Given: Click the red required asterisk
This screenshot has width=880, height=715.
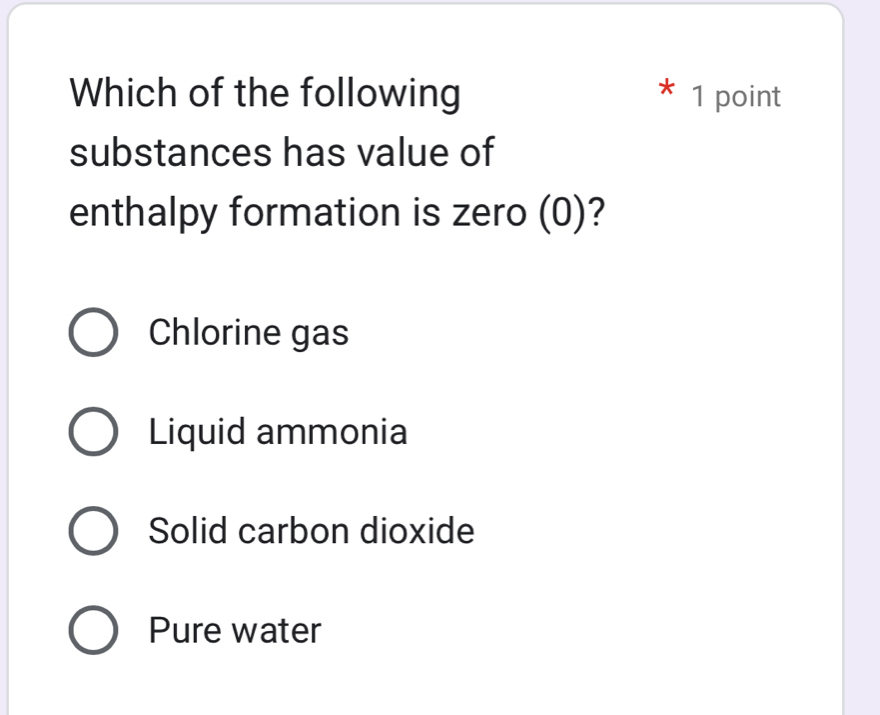Looking at the screenshot, I should tap(664, 92).
